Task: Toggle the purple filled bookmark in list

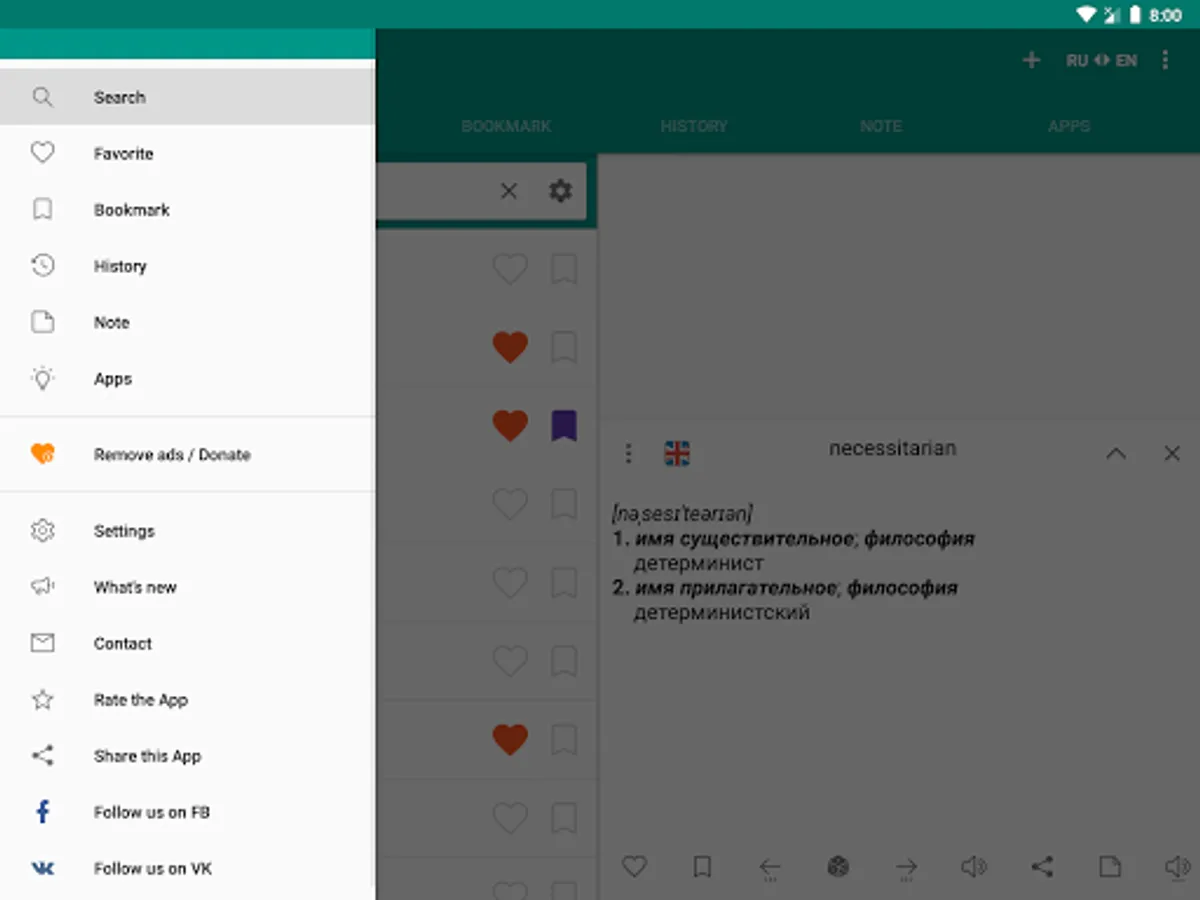Action: (x=564, y=425)
